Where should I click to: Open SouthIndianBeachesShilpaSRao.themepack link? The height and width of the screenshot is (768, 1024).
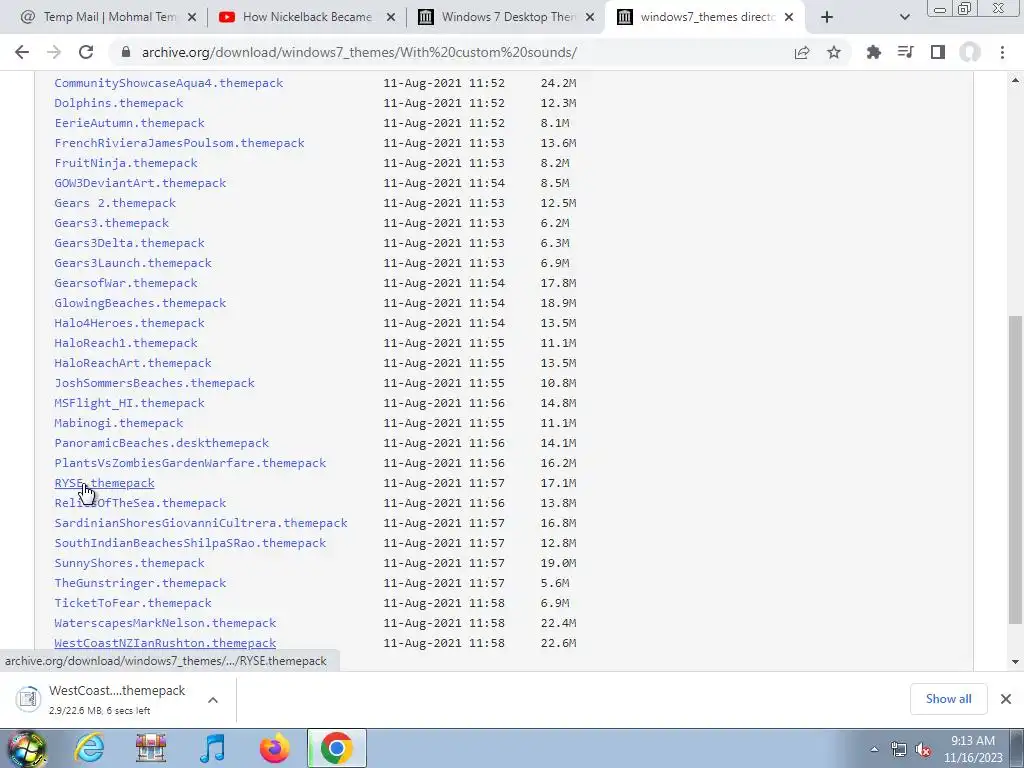click(x=190, y=543)
